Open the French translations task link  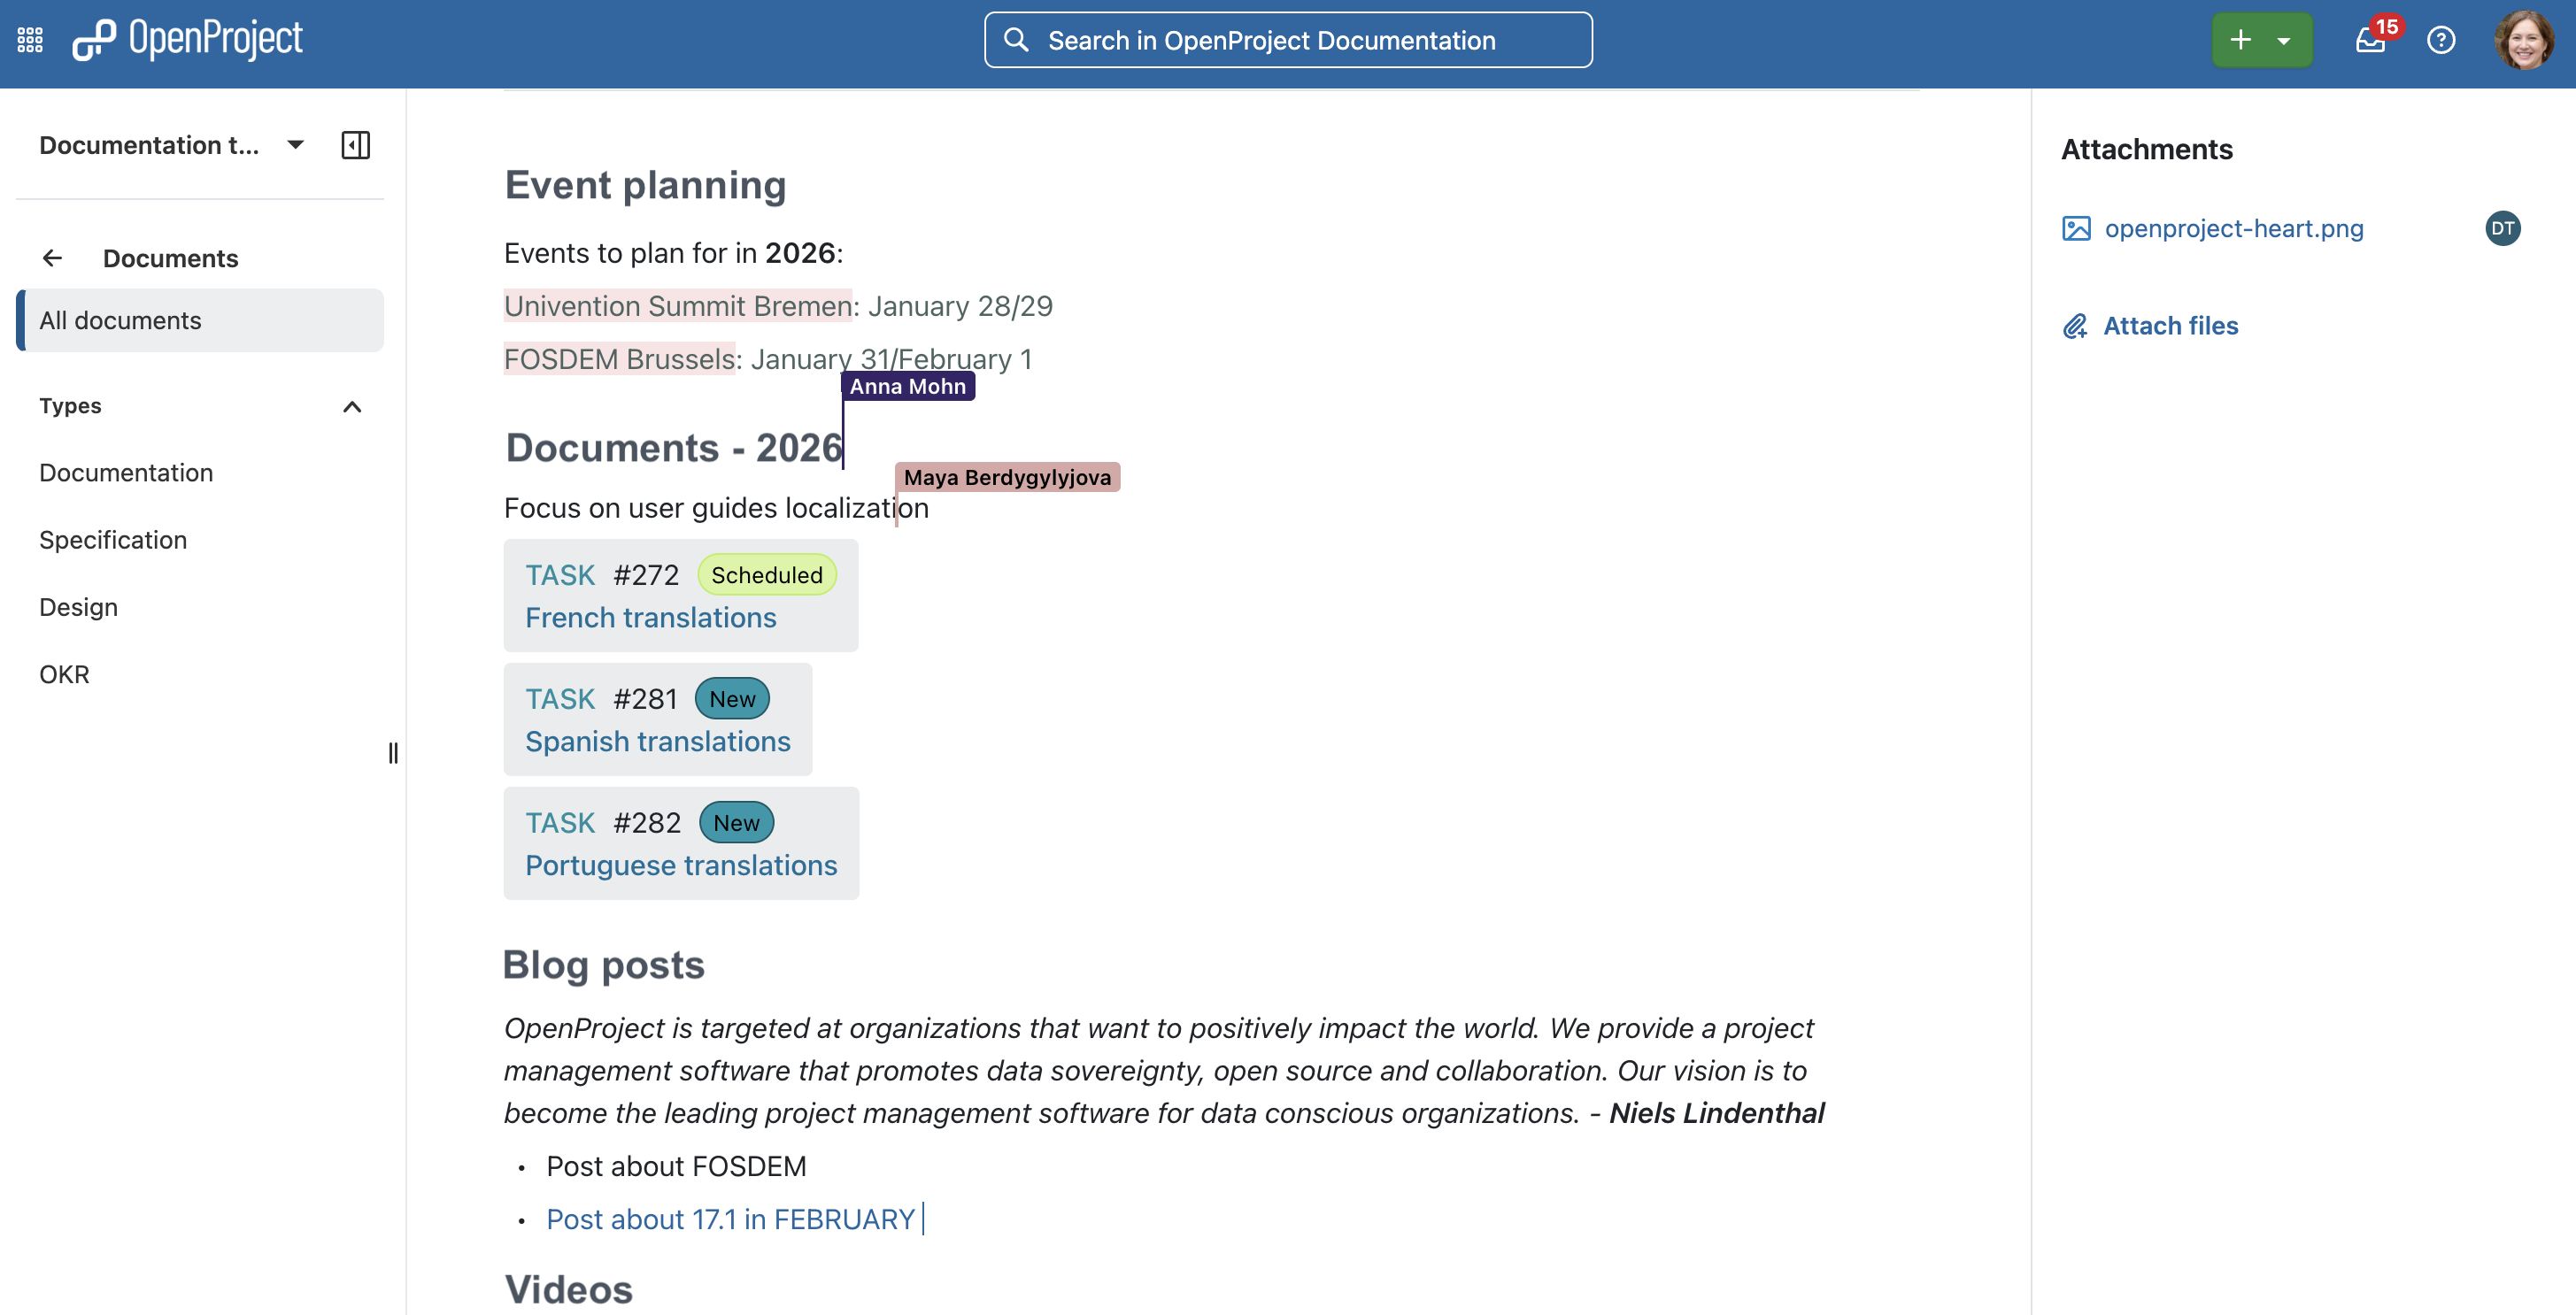tap(650, 617)
